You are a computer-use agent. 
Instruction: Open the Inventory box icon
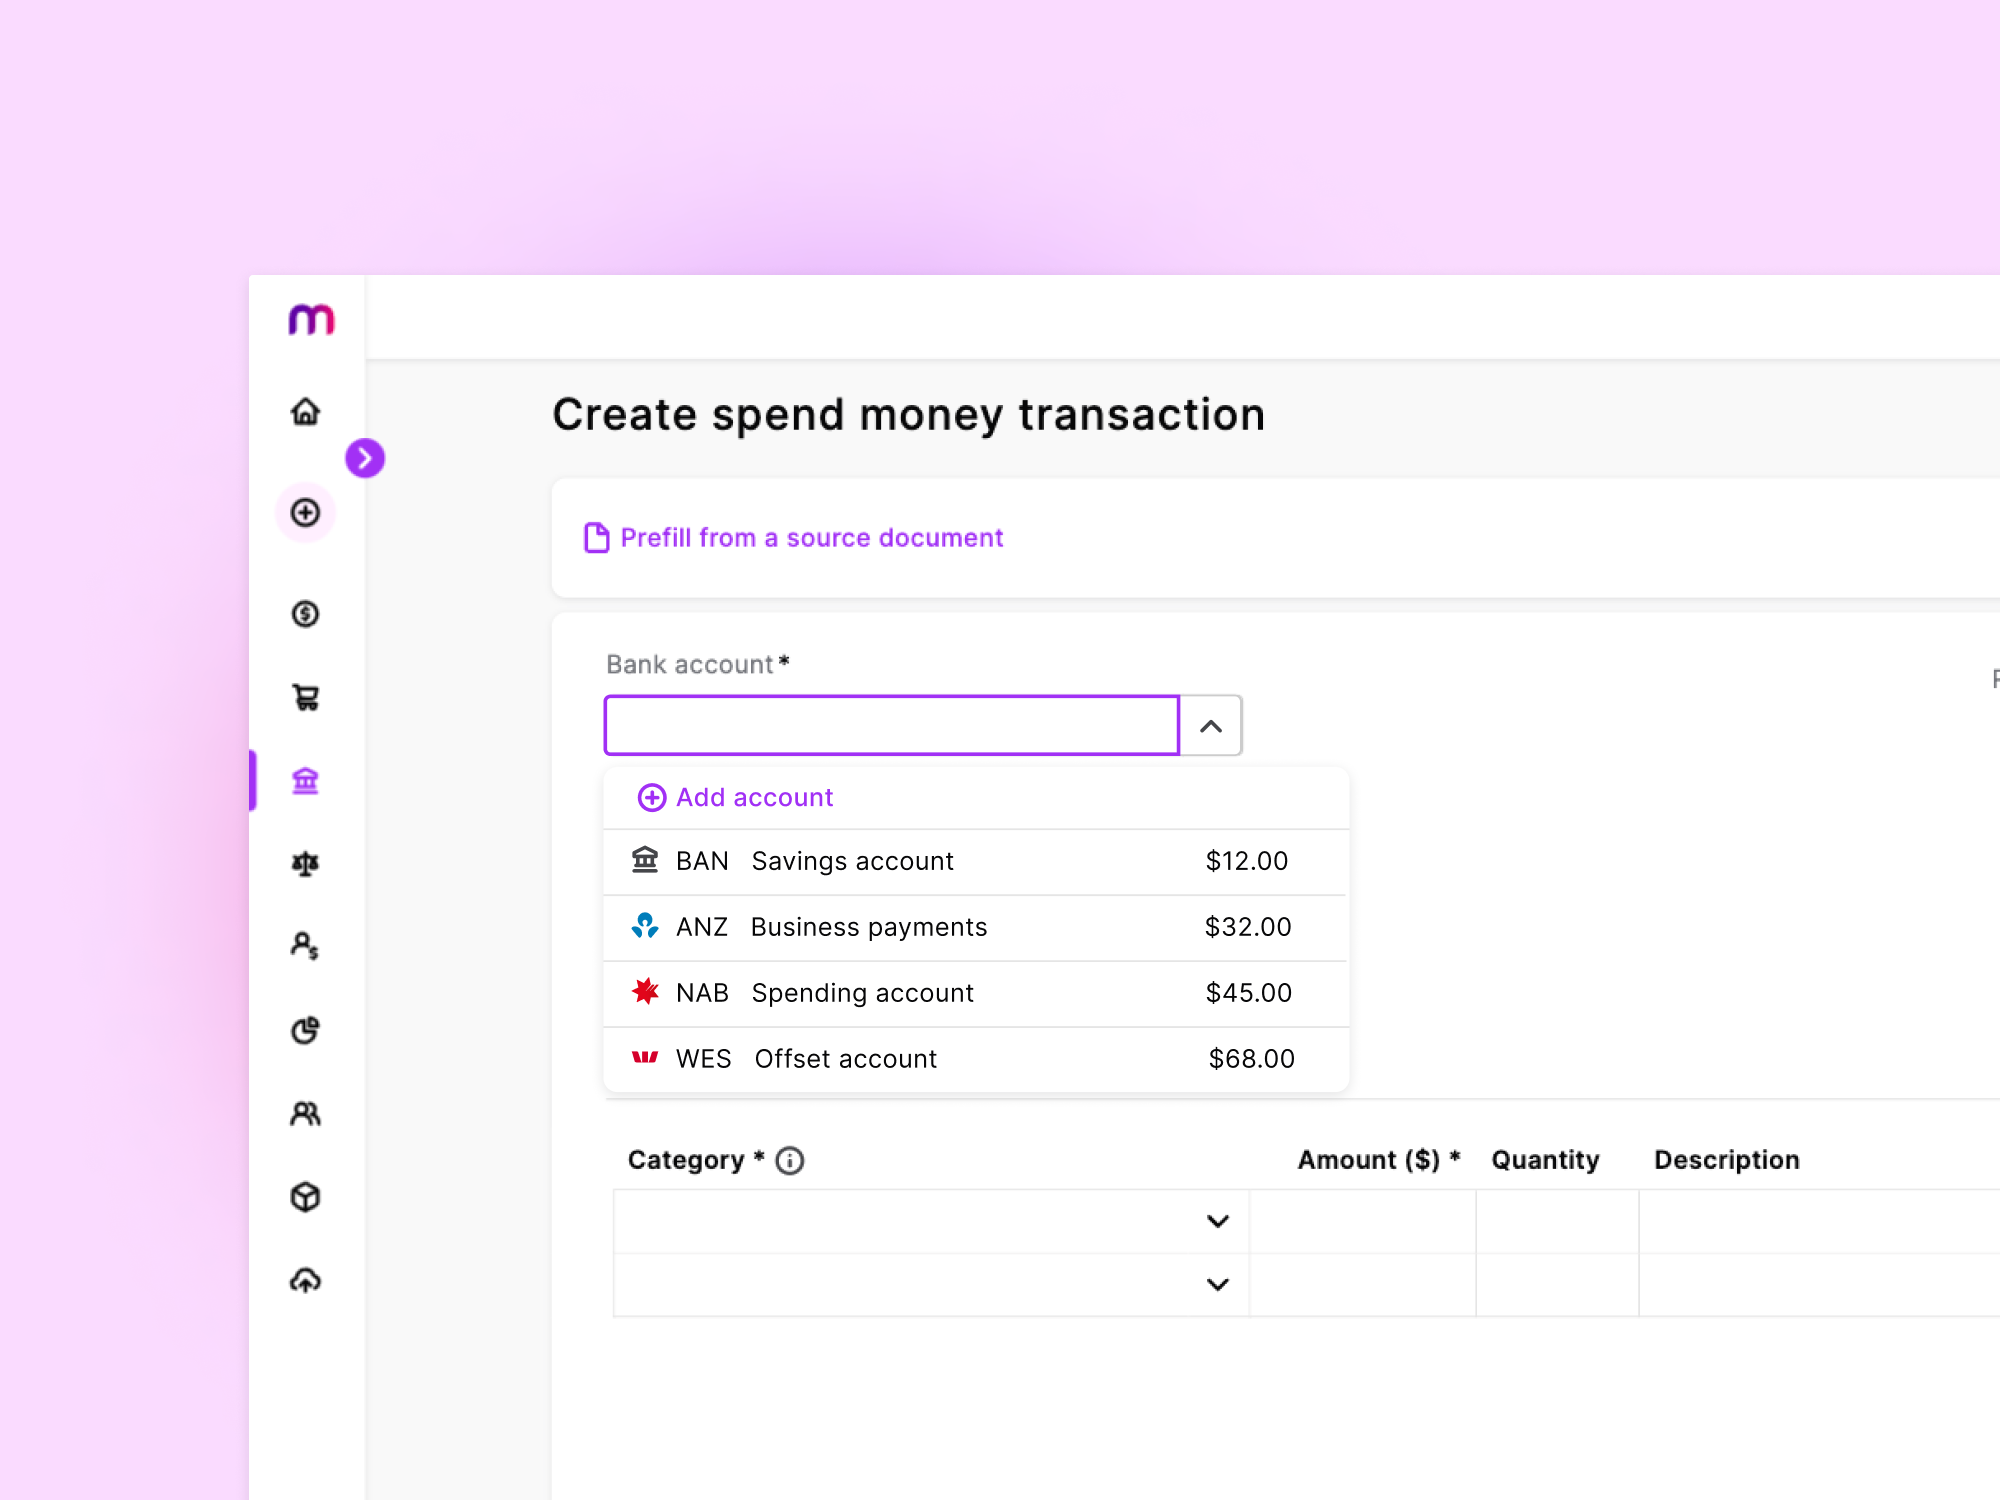pyautogui.click(x=306, y=1197)
